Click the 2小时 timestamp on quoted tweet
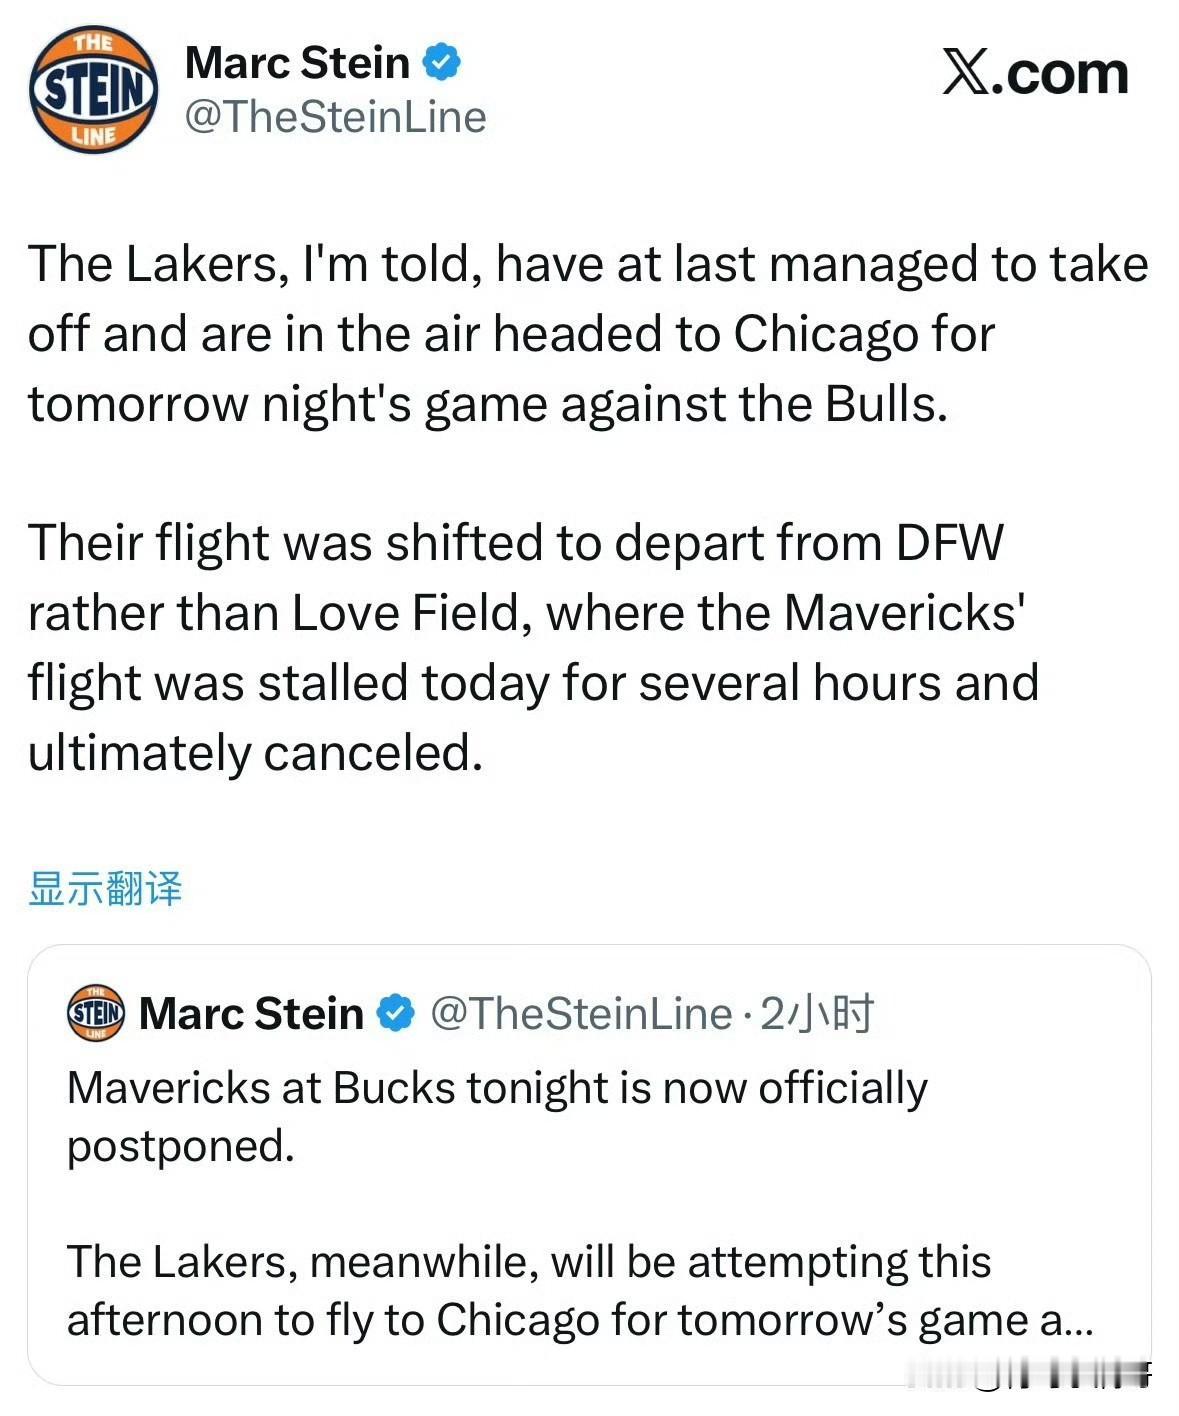Image resolution: width=1179 pixels, height=1416 pixels. click(x=817, y=1013)
